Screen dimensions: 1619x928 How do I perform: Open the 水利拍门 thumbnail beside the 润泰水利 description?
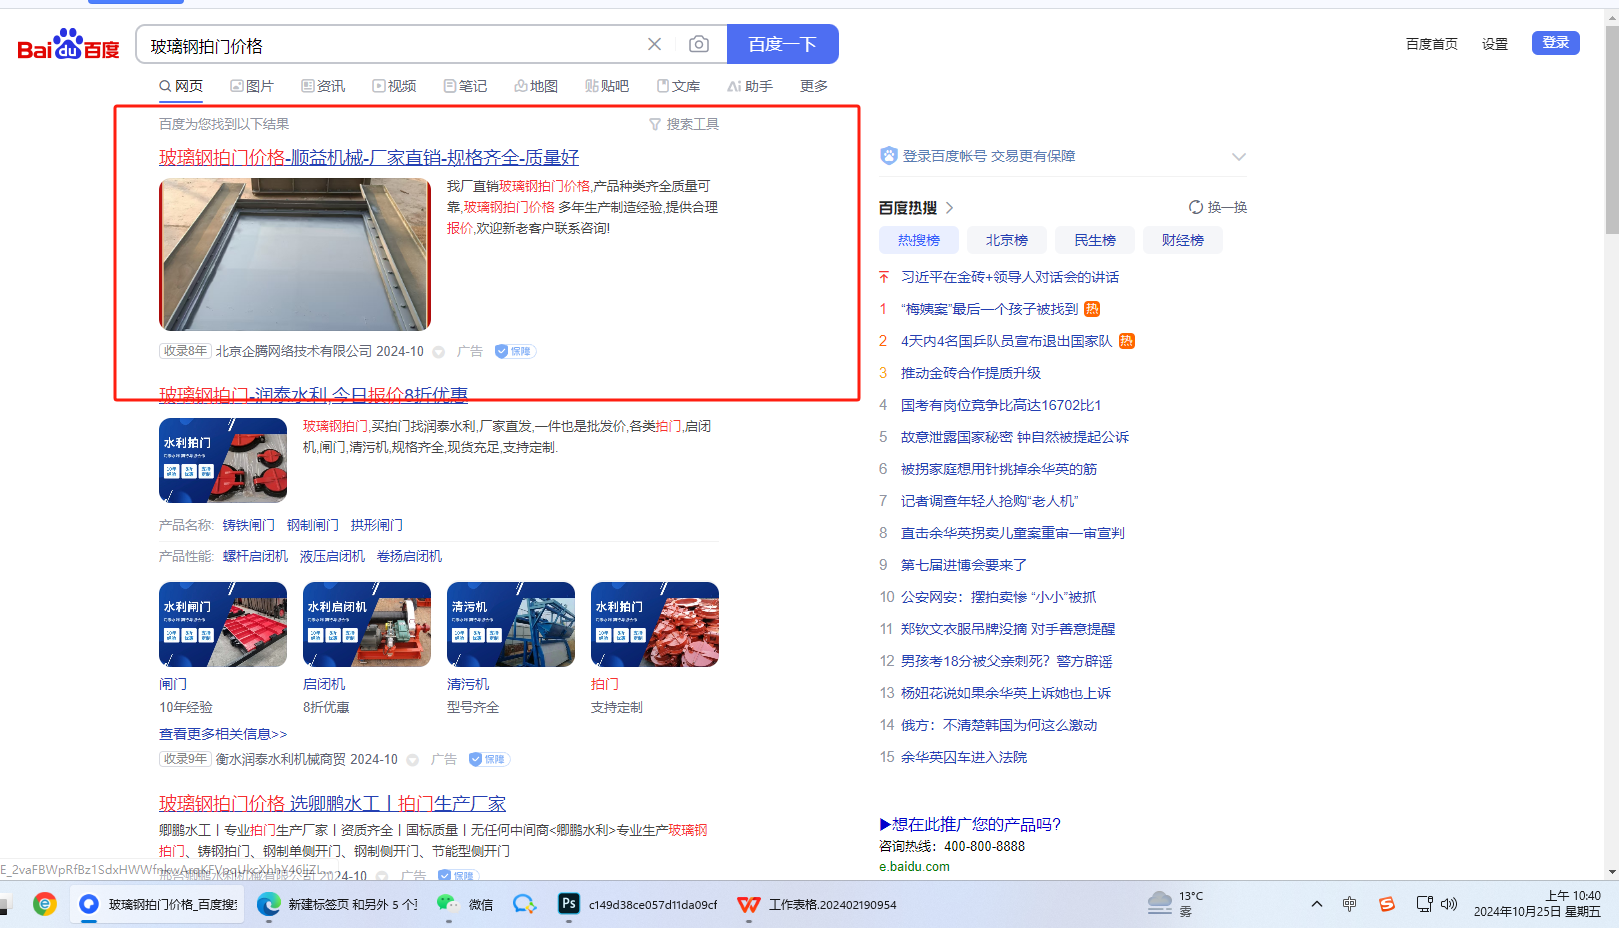pos(223,460)
